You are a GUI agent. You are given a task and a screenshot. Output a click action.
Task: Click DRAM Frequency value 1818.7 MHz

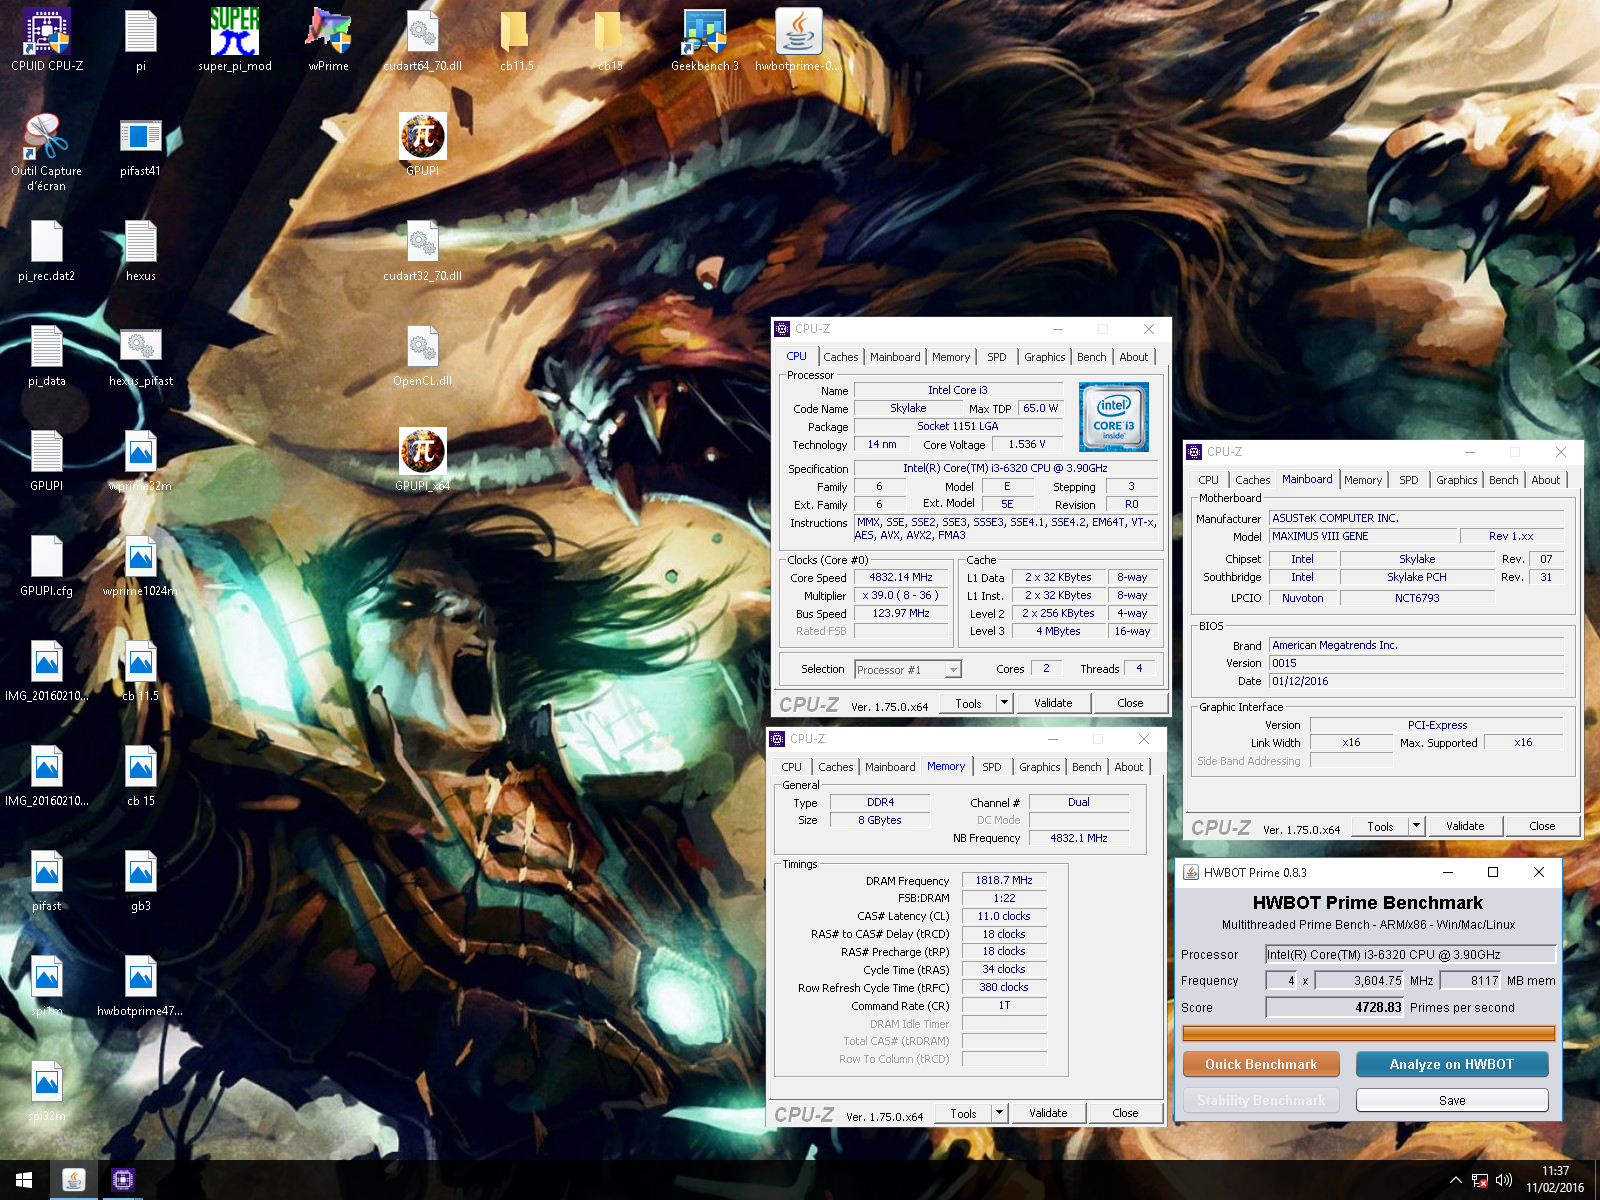(1004, 880)
